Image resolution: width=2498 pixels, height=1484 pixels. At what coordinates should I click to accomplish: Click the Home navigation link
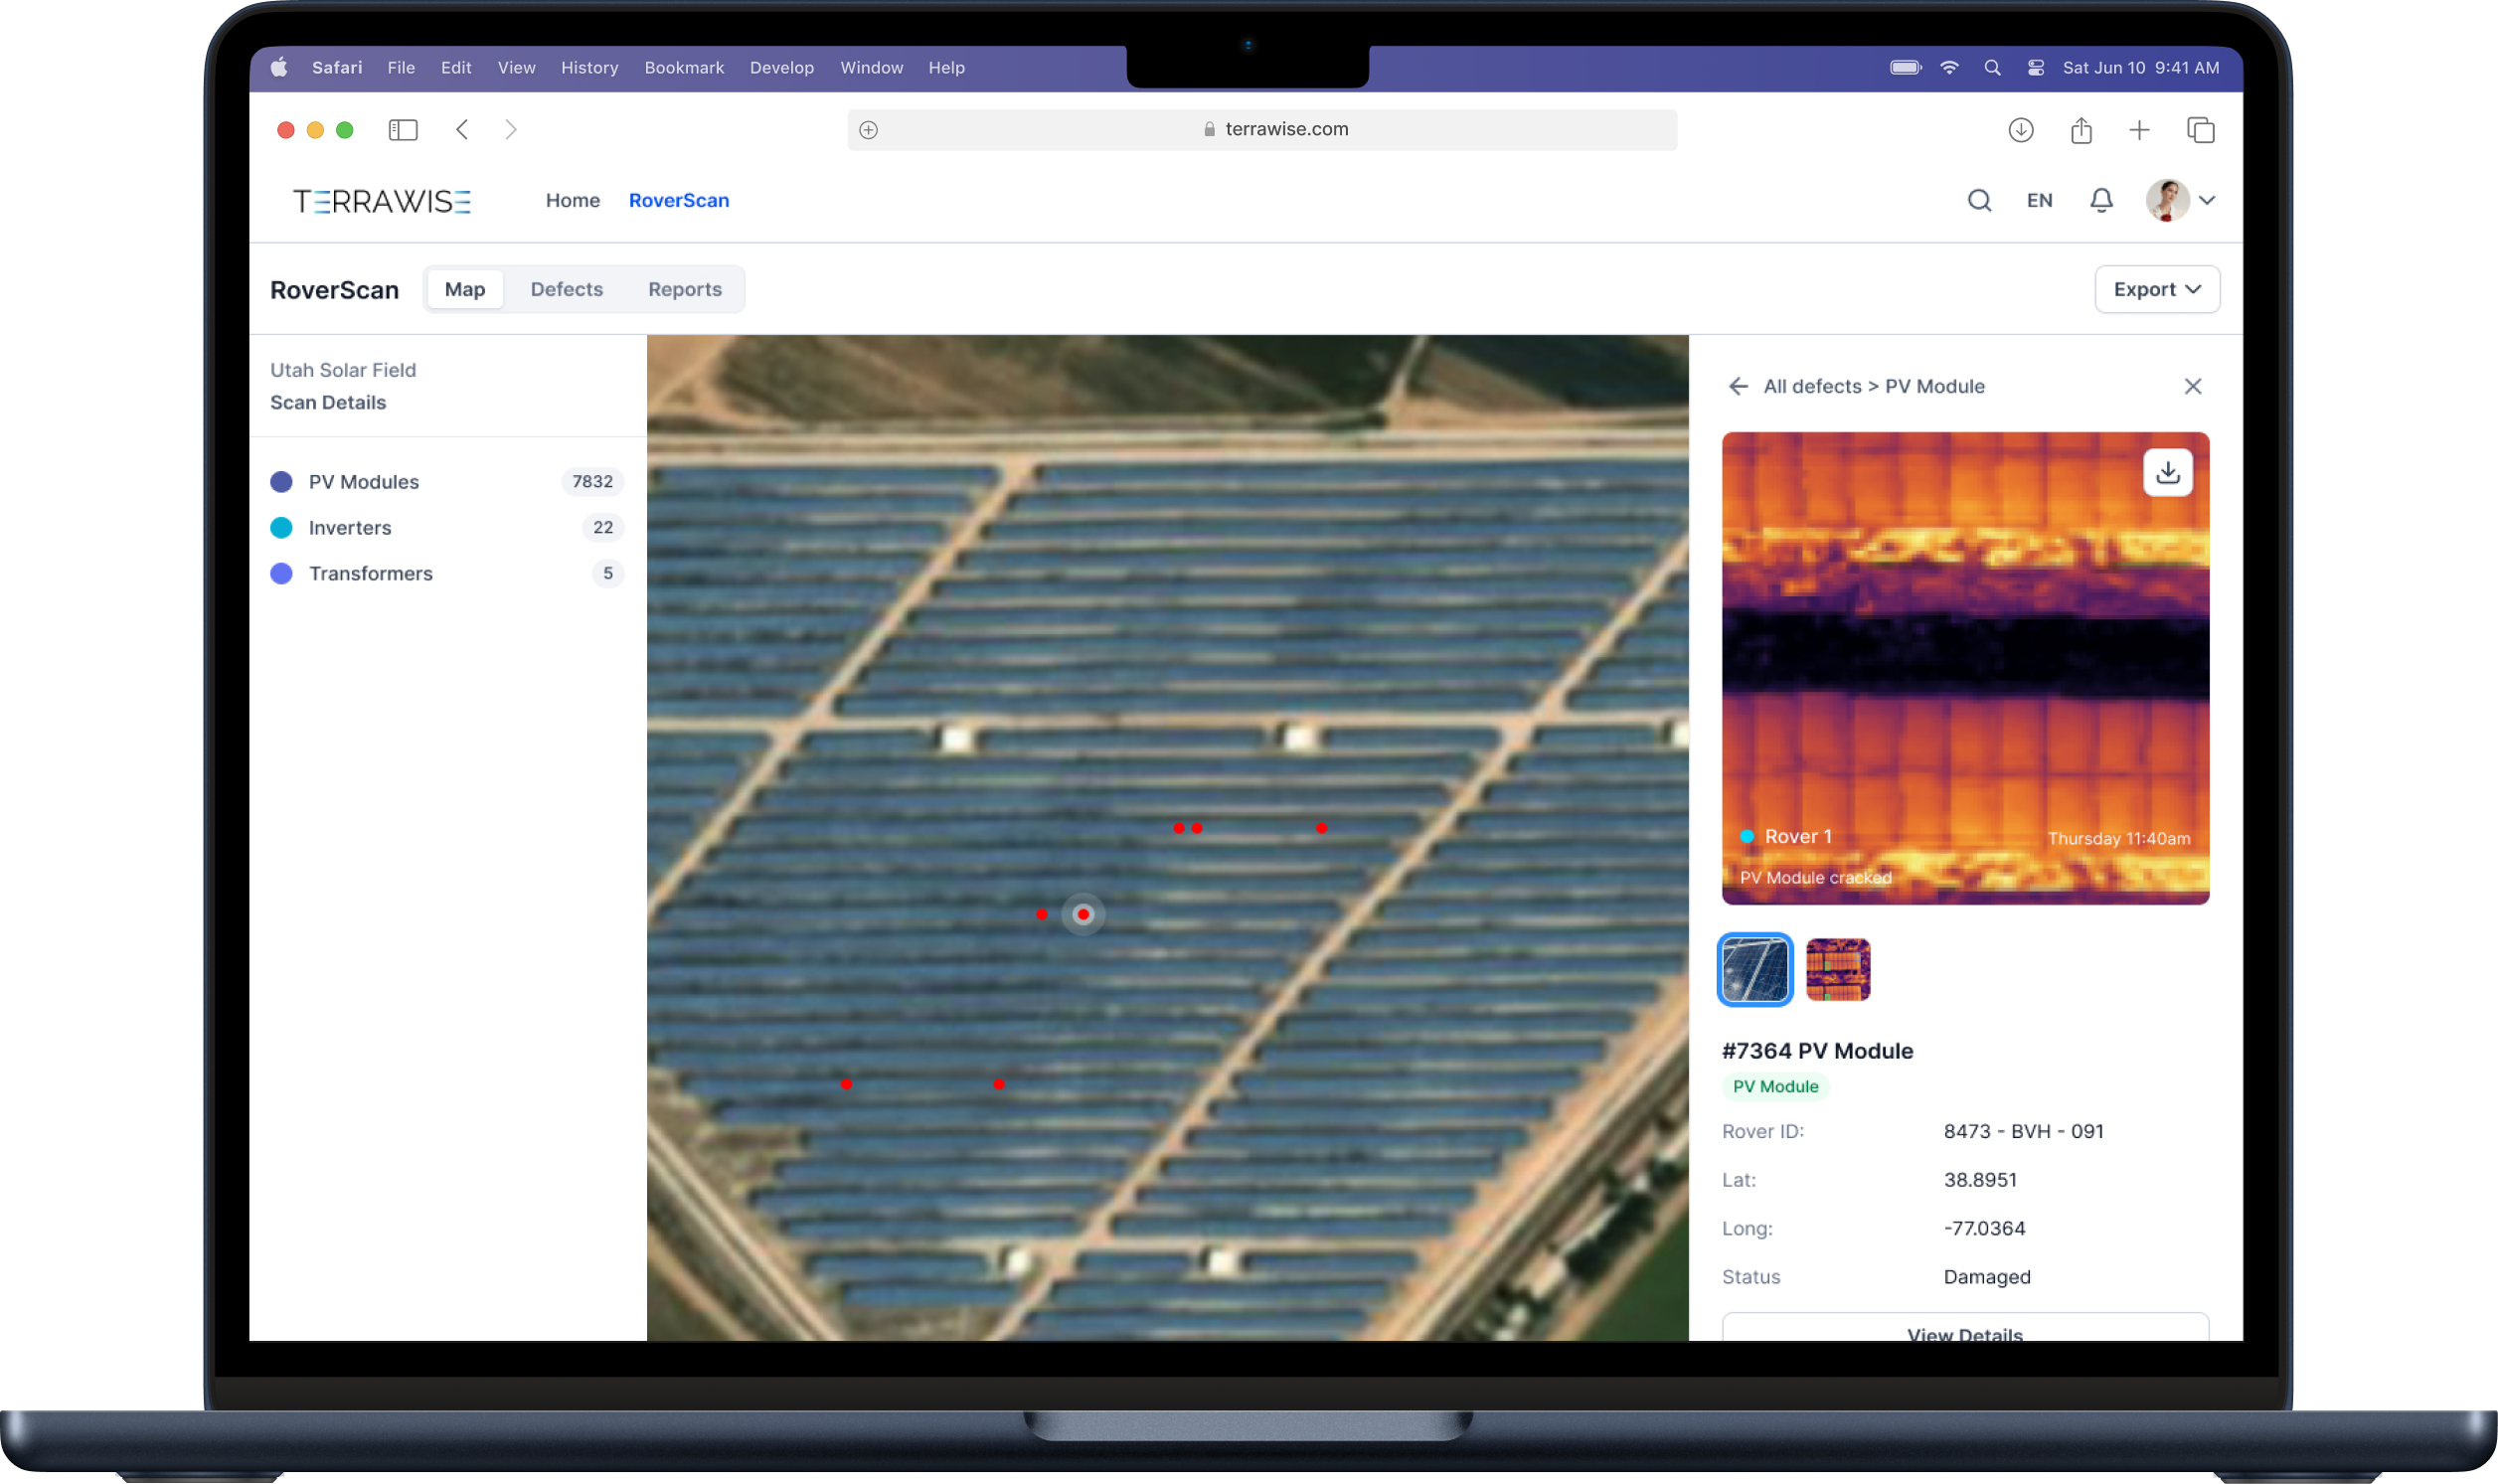click(x=572, y=200)
